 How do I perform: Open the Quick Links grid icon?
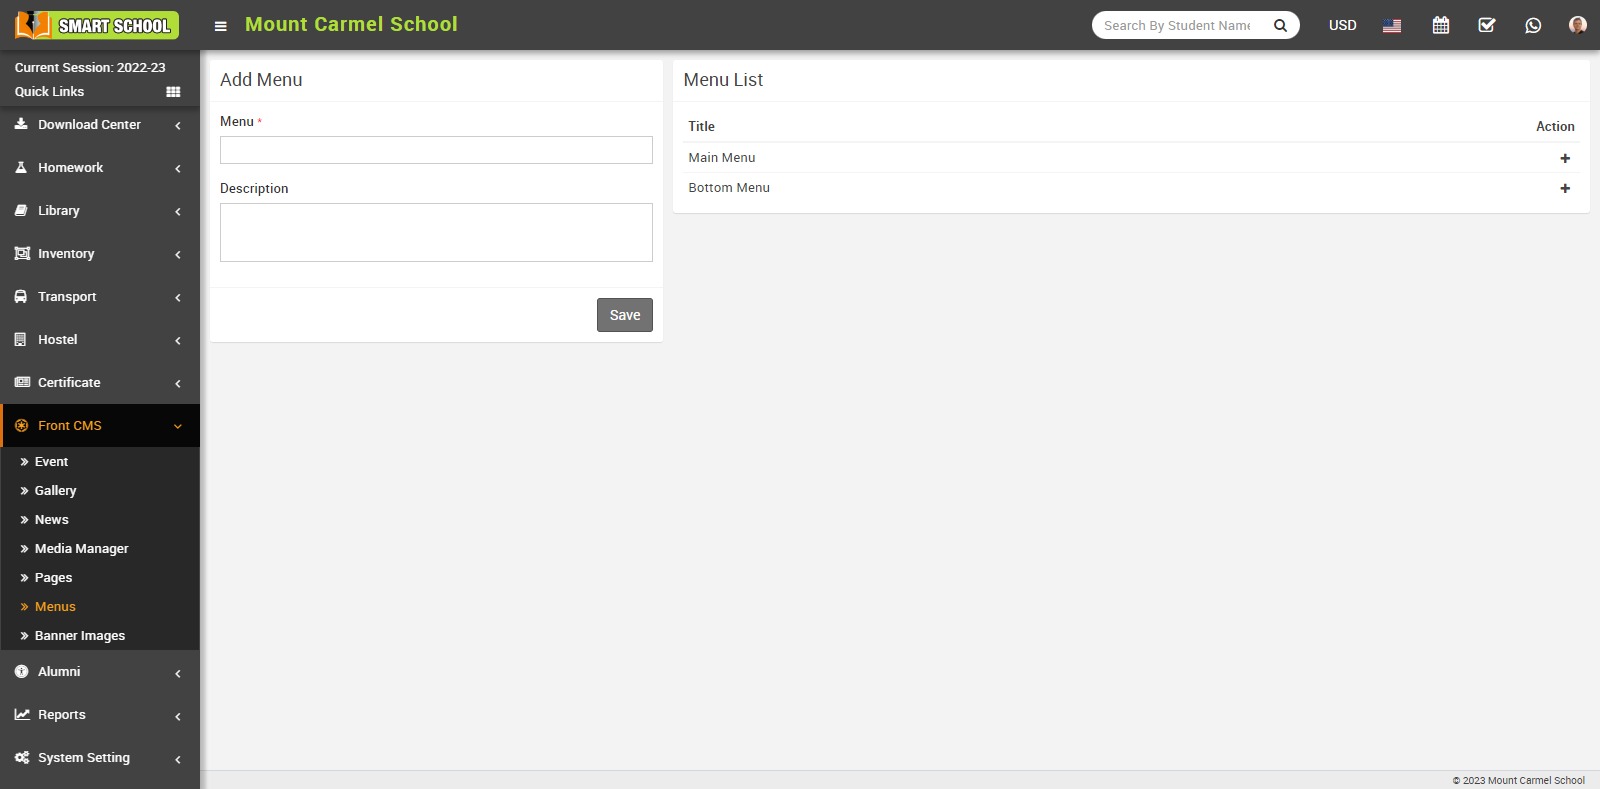tap(173, 92)
